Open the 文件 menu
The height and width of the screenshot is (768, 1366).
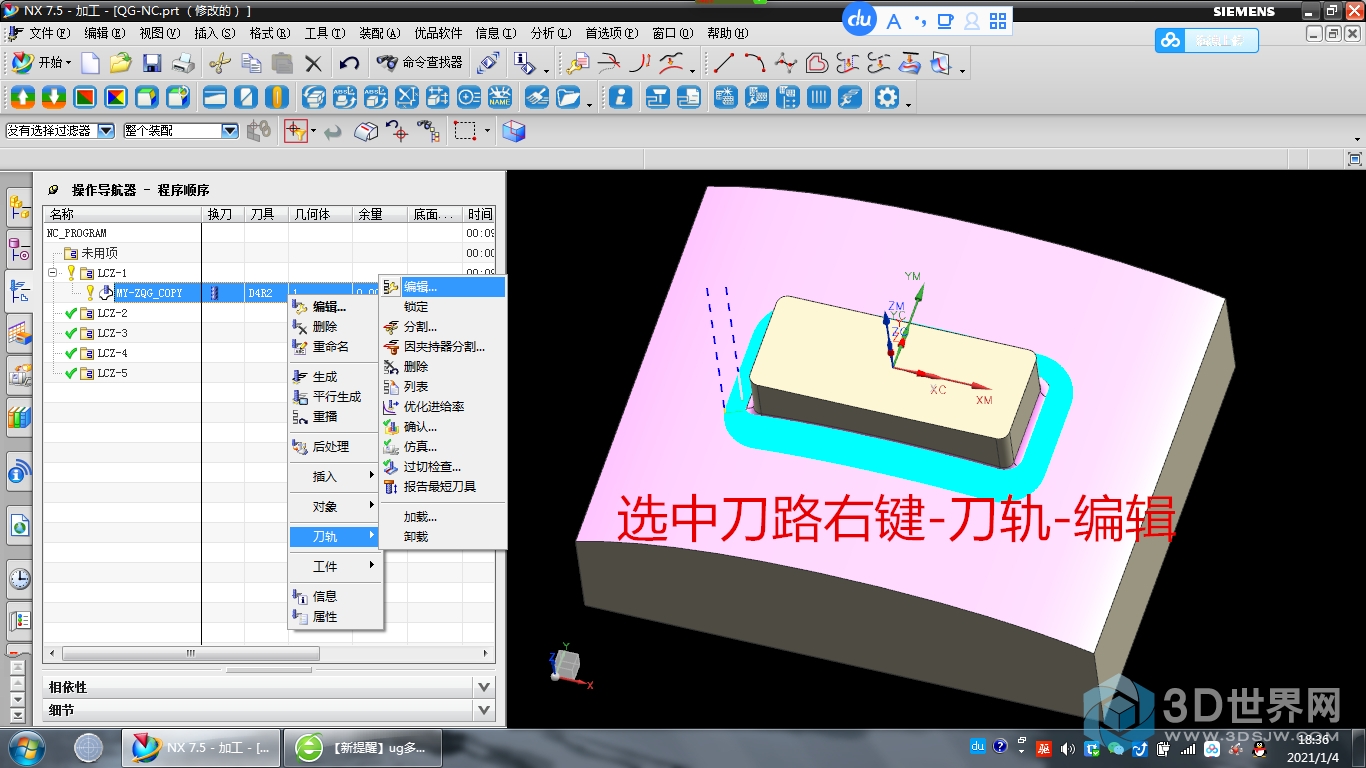pos(48,33)
